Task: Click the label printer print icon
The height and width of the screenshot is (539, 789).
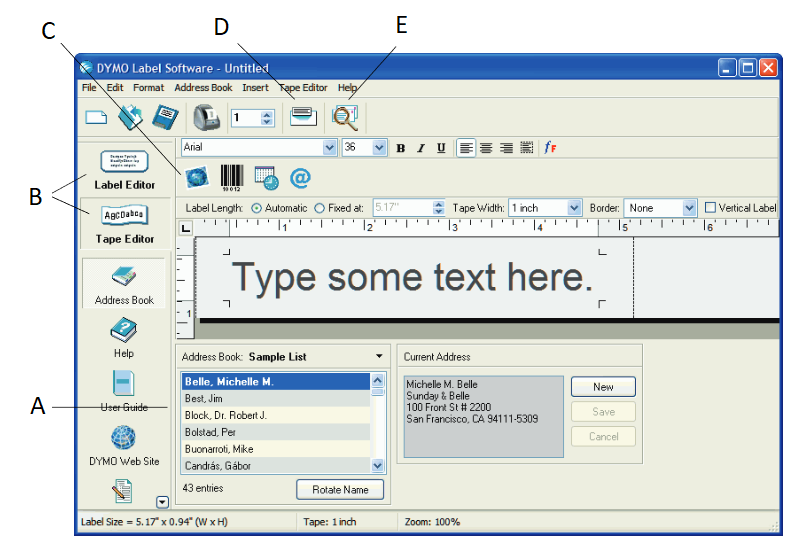Action: tap(206, 117)
